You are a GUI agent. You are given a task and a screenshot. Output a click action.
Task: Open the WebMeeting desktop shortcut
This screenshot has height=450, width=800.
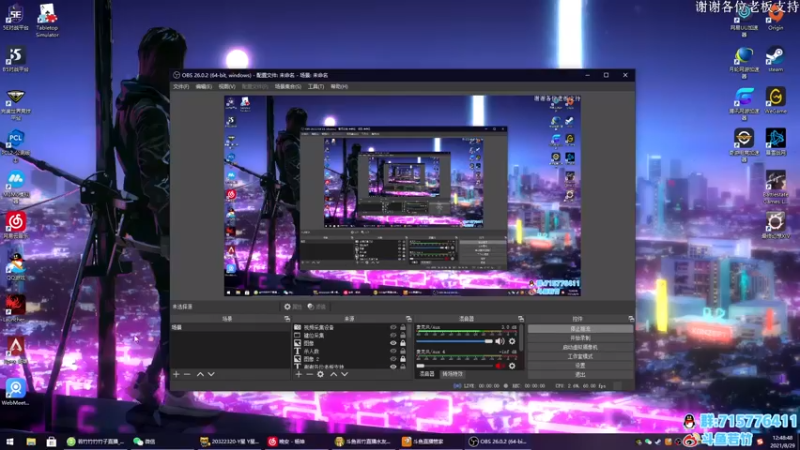click(x=15, y=392)
